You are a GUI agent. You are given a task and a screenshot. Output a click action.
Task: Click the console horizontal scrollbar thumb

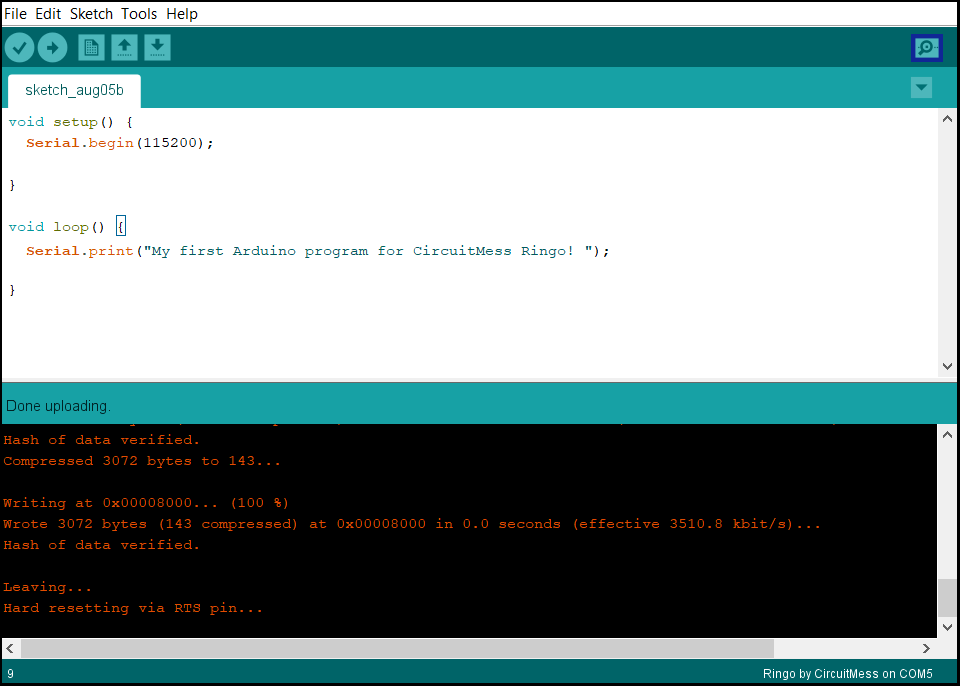click(x=397, y=648)
